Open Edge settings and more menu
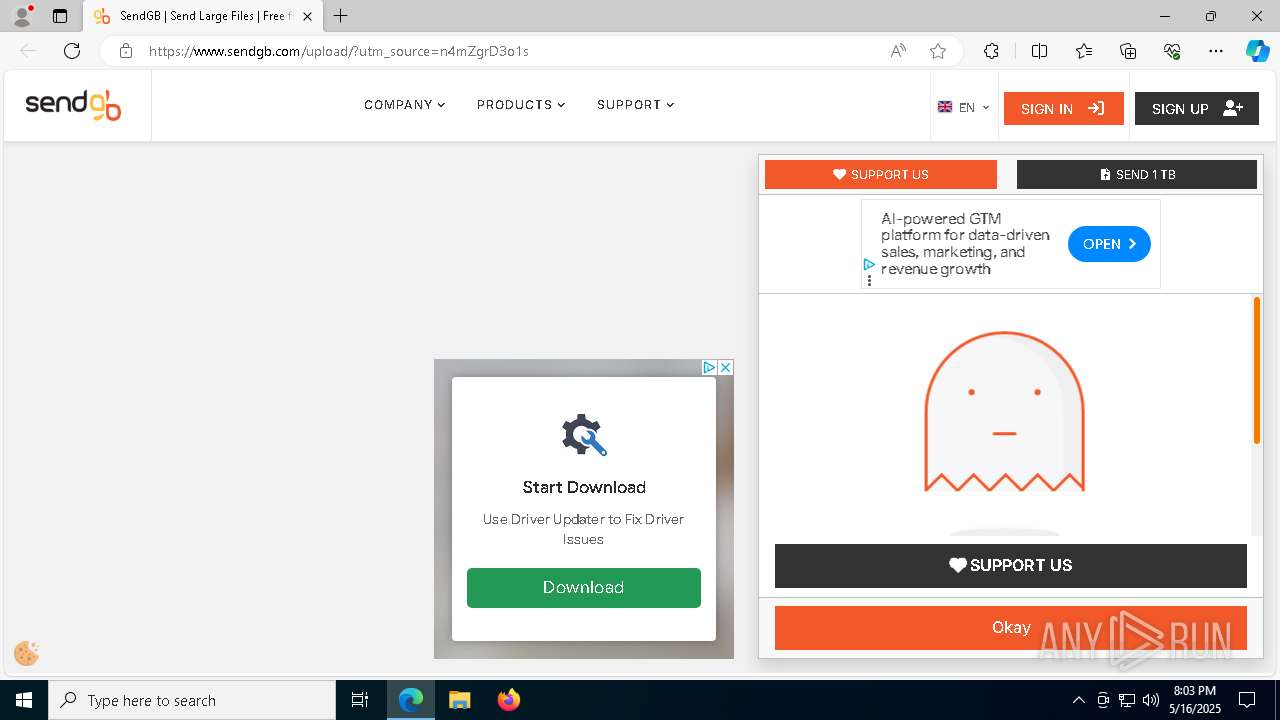Image resolution: width=1280 pixels, height=720 pixels. pos(1216,51)
